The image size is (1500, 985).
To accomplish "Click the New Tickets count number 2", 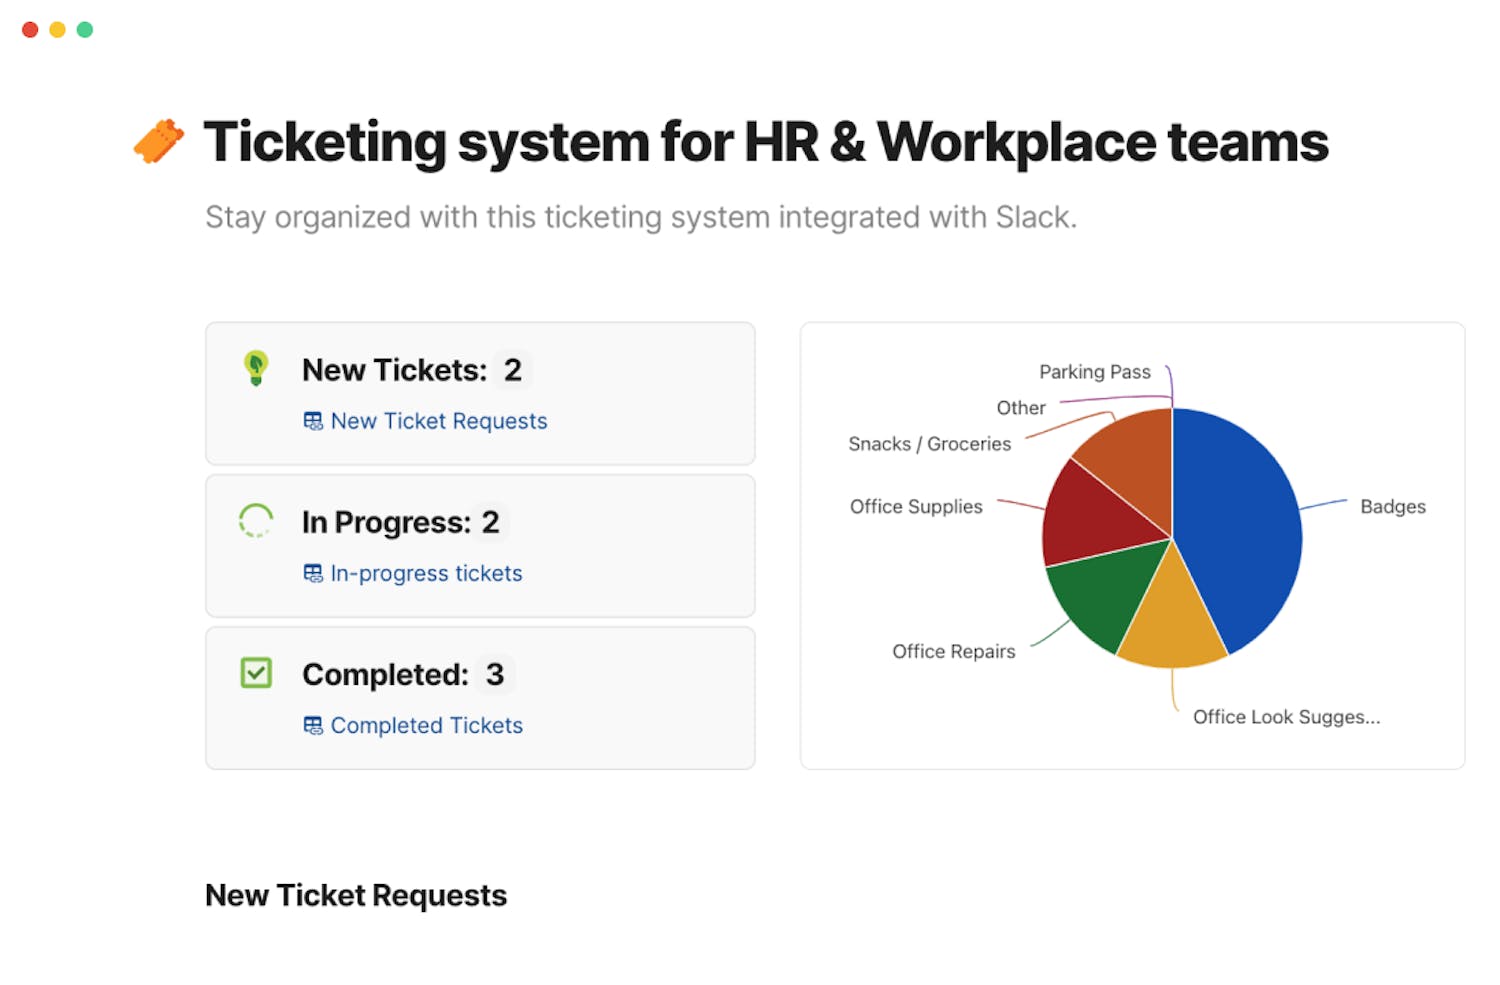I will tap(512, 370).
